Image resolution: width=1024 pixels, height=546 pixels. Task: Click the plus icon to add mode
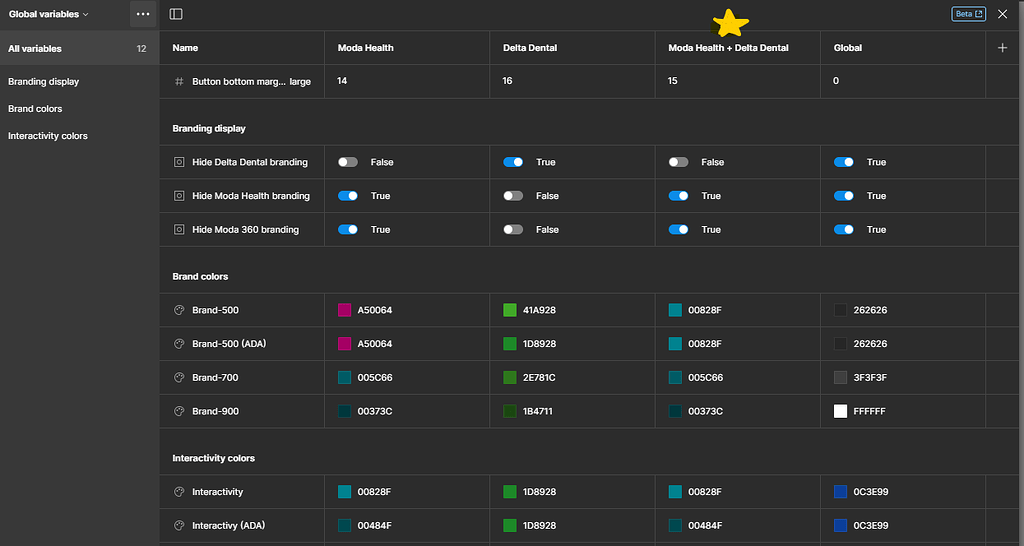click(1002, 48)
